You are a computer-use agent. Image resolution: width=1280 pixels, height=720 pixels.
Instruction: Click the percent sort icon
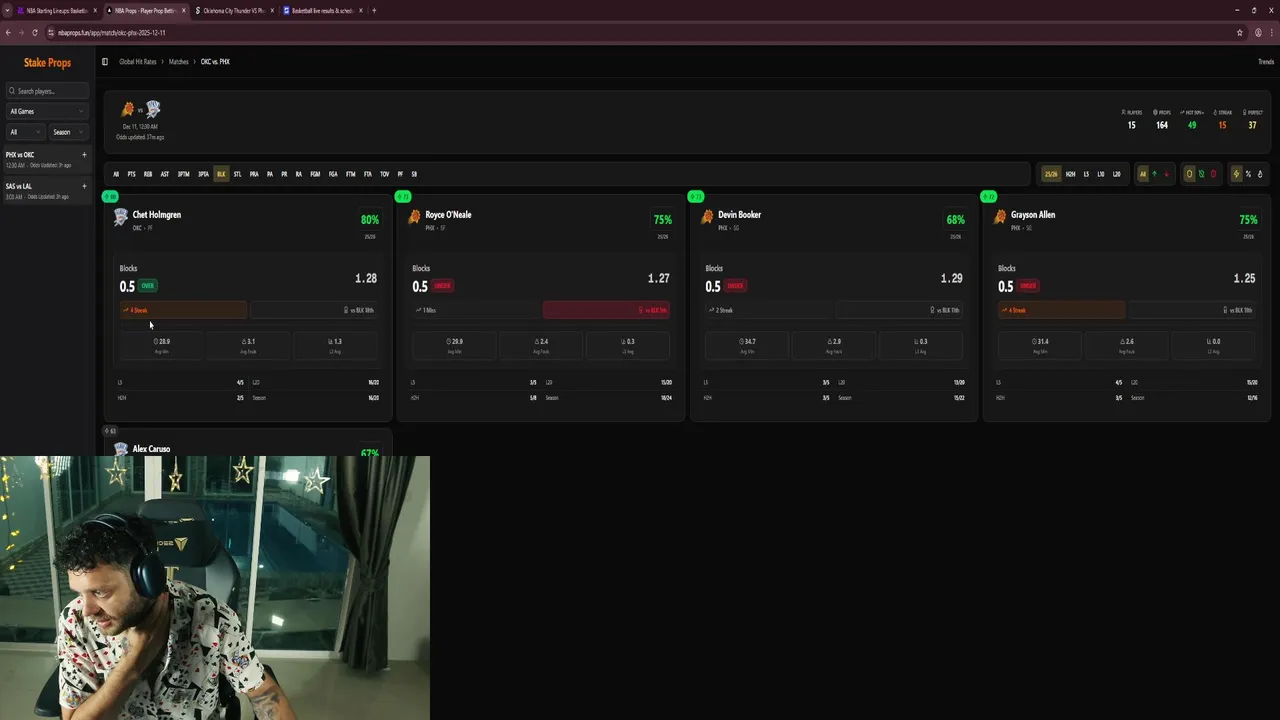pos(1248,174)
